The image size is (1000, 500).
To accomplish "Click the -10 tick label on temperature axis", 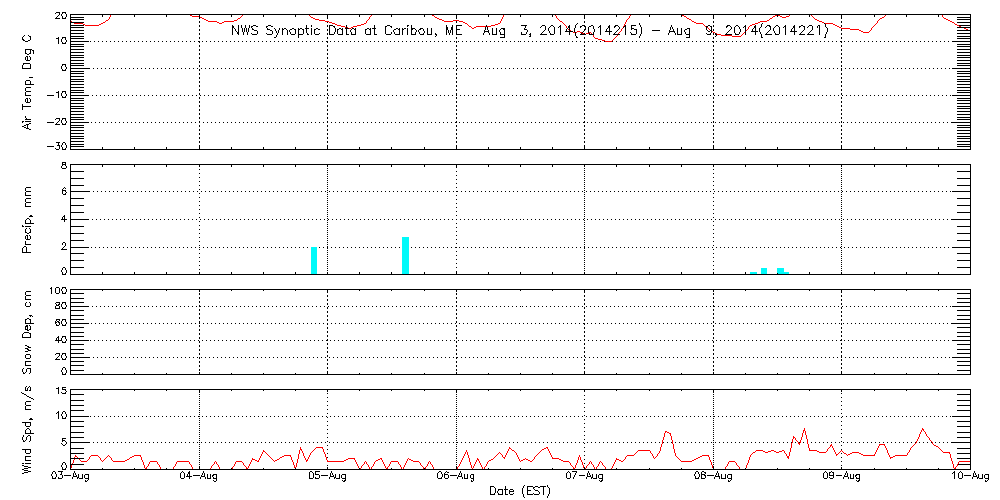I will click(55, 94).
